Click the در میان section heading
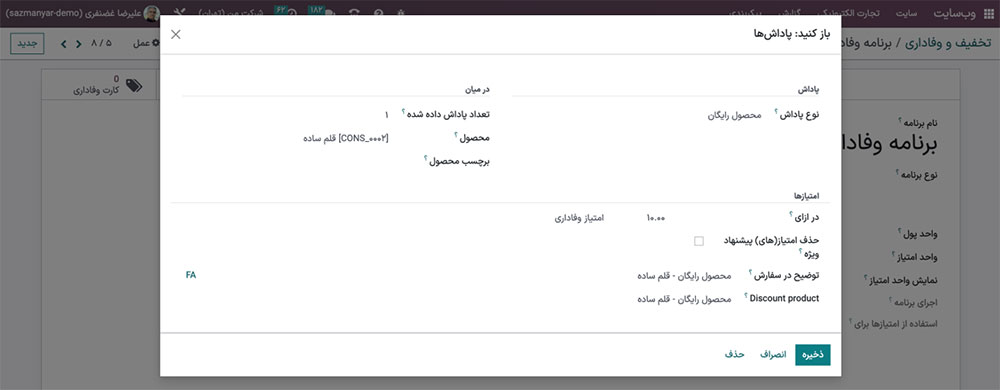The height and width of the screenshot is (390, 1000). 477,89
